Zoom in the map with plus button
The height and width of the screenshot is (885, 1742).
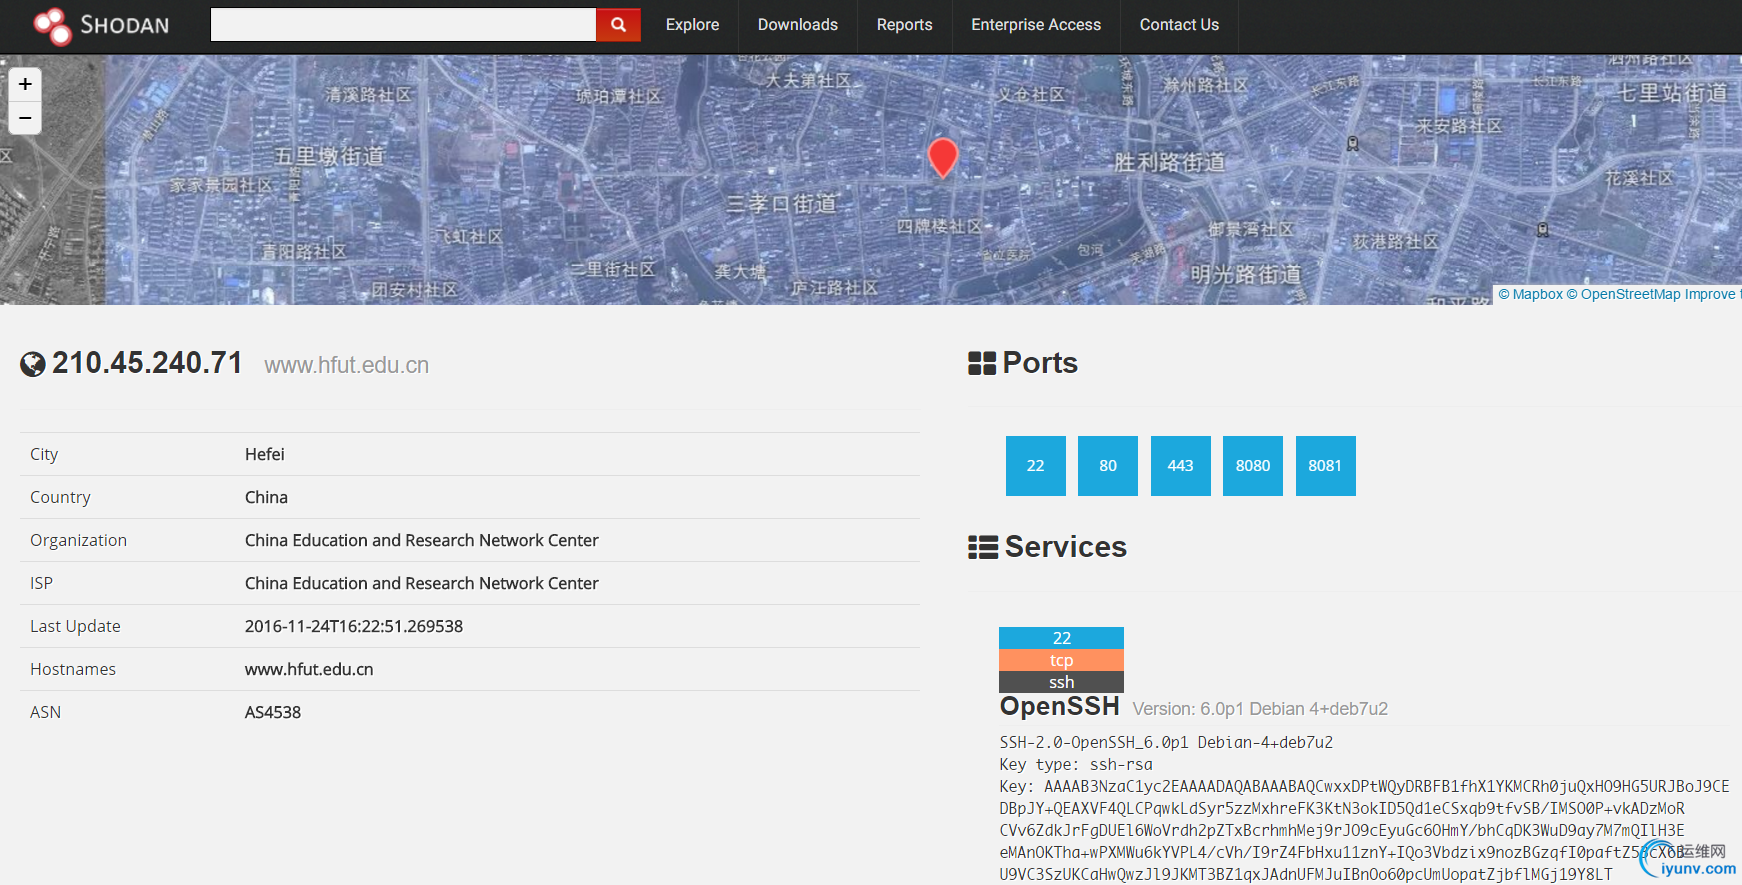(x=25, y=84)
